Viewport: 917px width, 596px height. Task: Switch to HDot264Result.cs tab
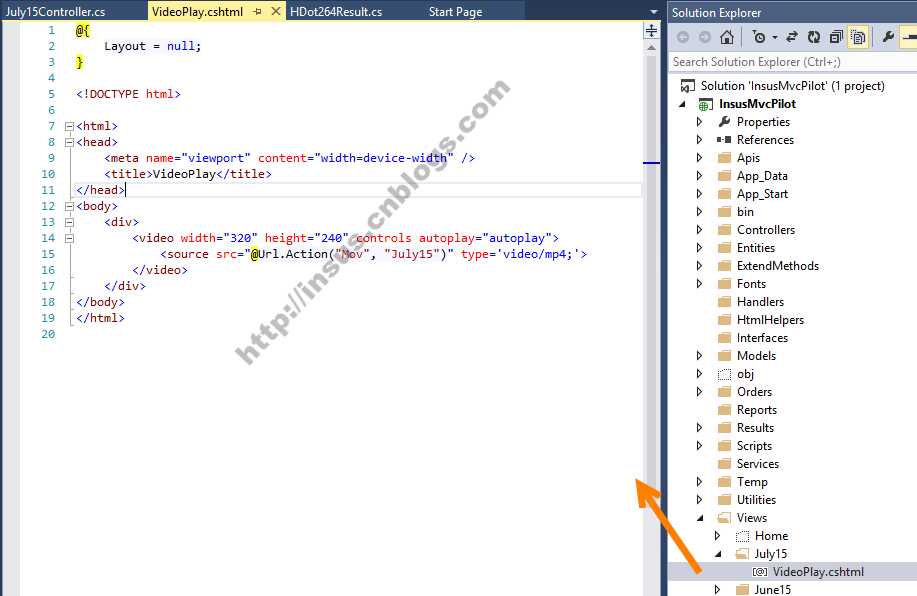pos(336,12)
